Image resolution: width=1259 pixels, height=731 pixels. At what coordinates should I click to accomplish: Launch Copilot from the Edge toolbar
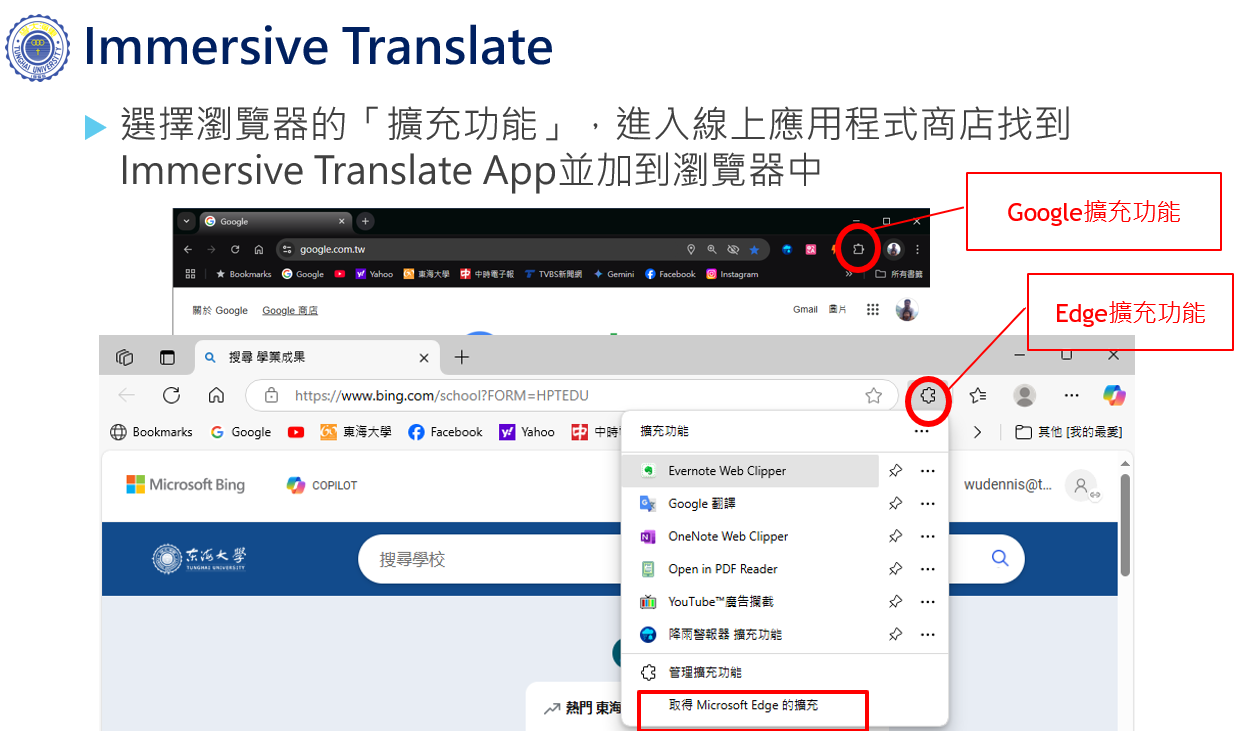(1114, 395)
